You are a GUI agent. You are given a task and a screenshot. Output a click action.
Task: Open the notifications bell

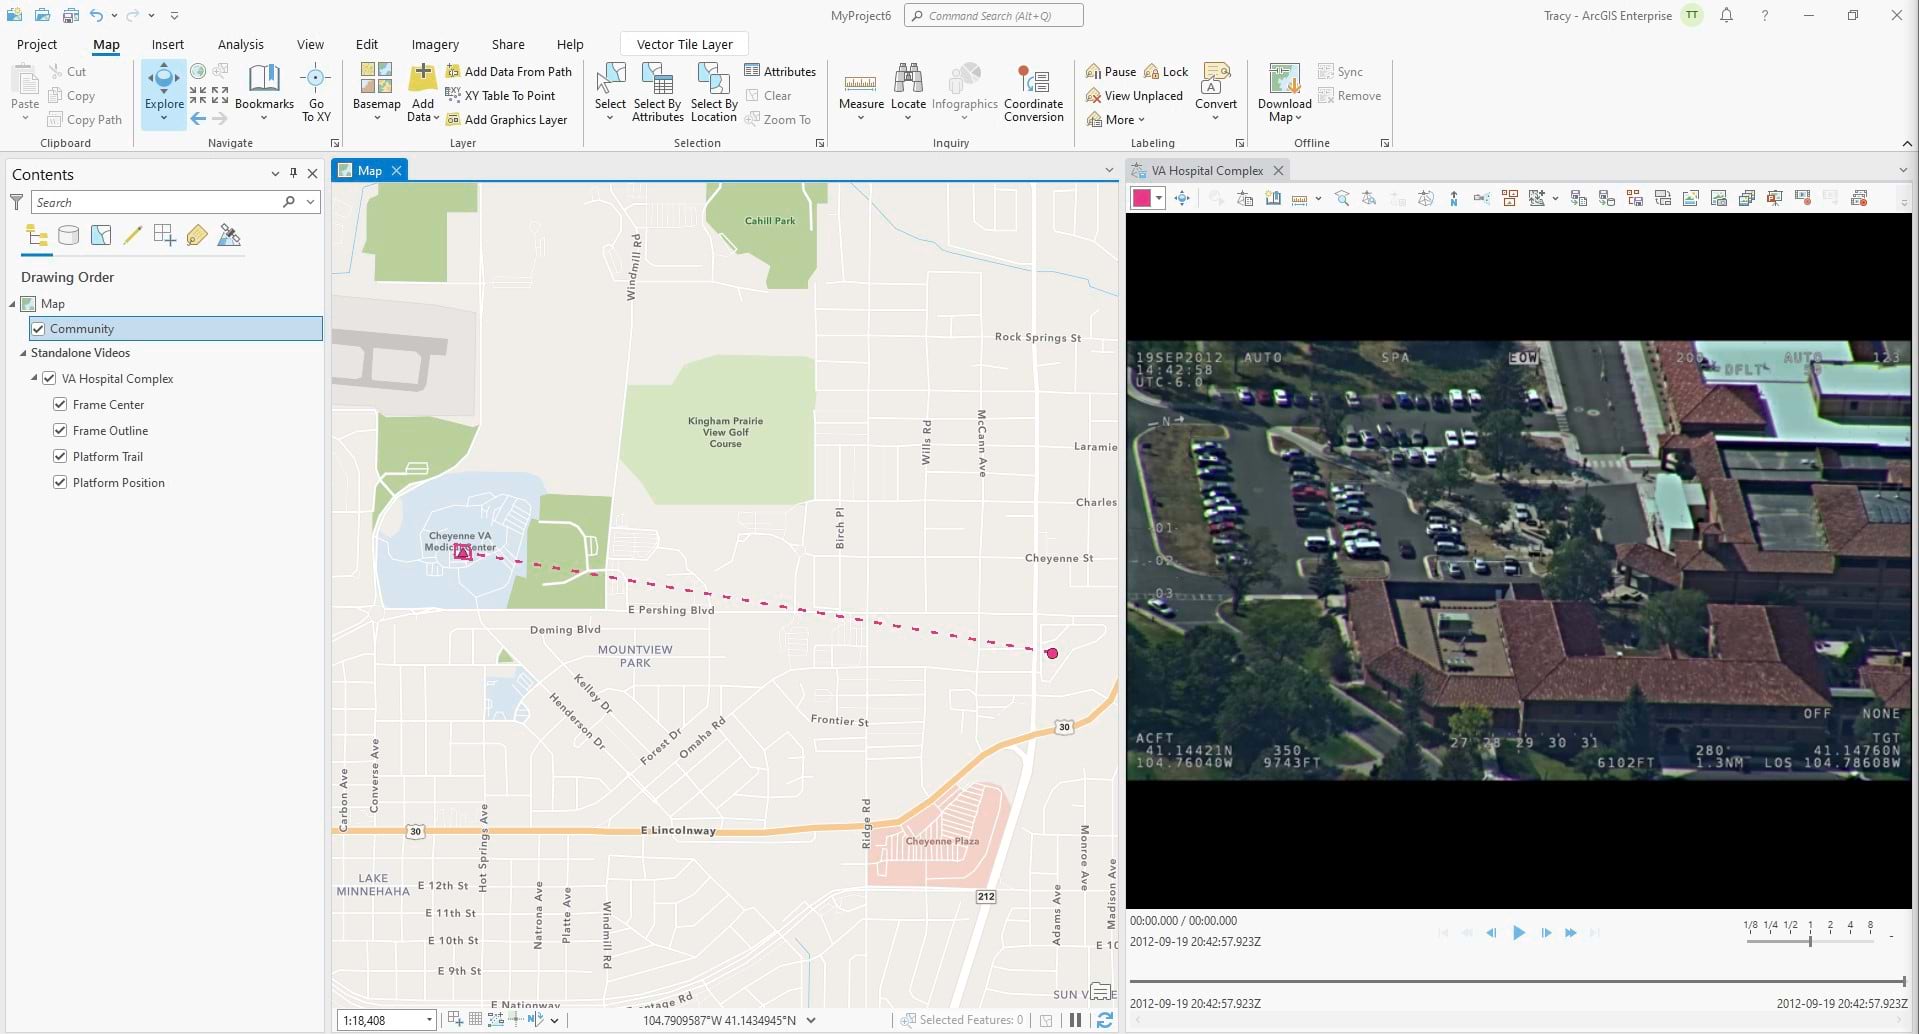coord(1727,15)
